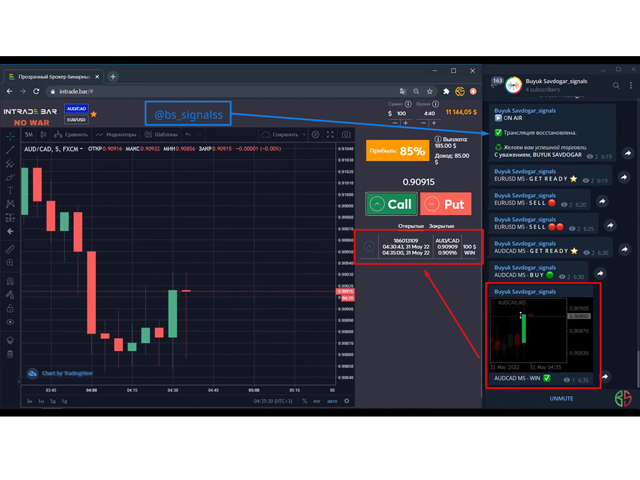
Task: Decrease the trade time with minus
Action: (x=423, y=123)
